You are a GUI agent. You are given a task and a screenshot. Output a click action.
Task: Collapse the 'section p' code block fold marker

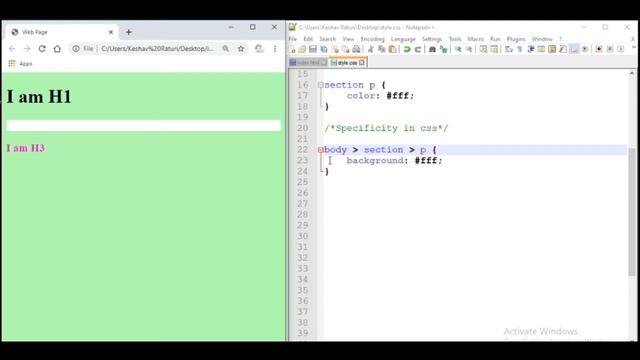(x=320, y=85)
